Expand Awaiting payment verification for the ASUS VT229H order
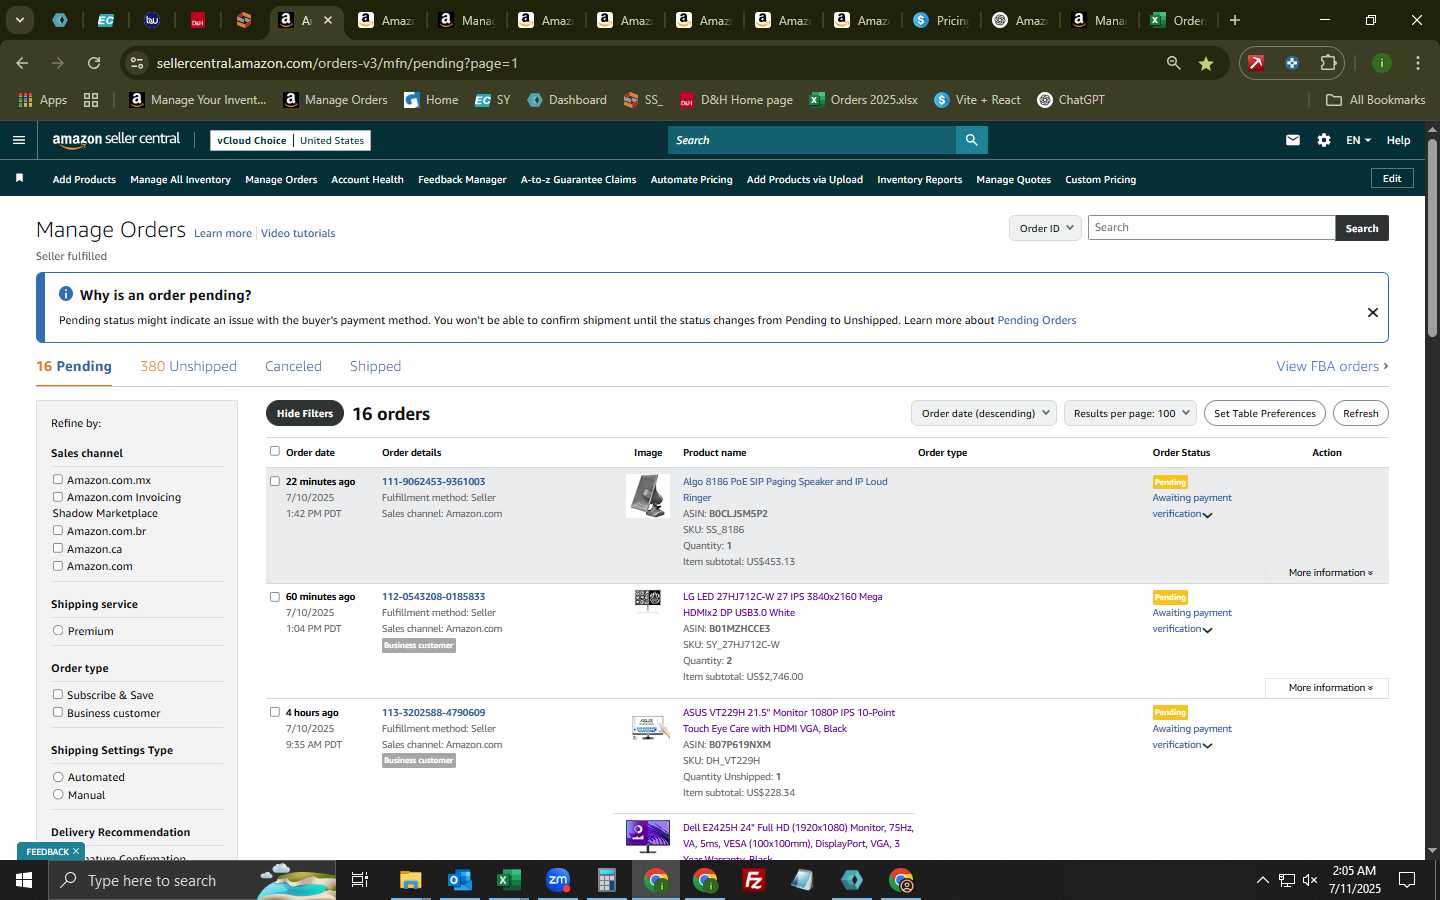 pos(1207,746)
